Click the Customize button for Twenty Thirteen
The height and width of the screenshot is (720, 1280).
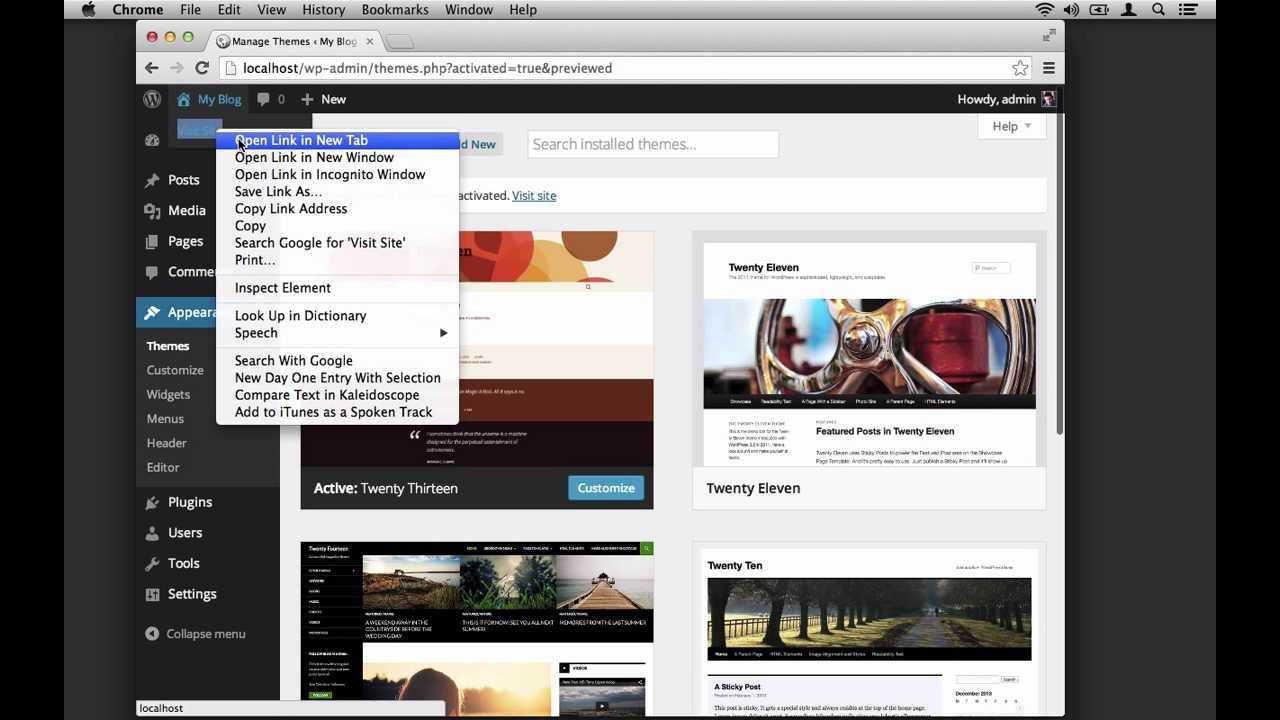[606, 488]
